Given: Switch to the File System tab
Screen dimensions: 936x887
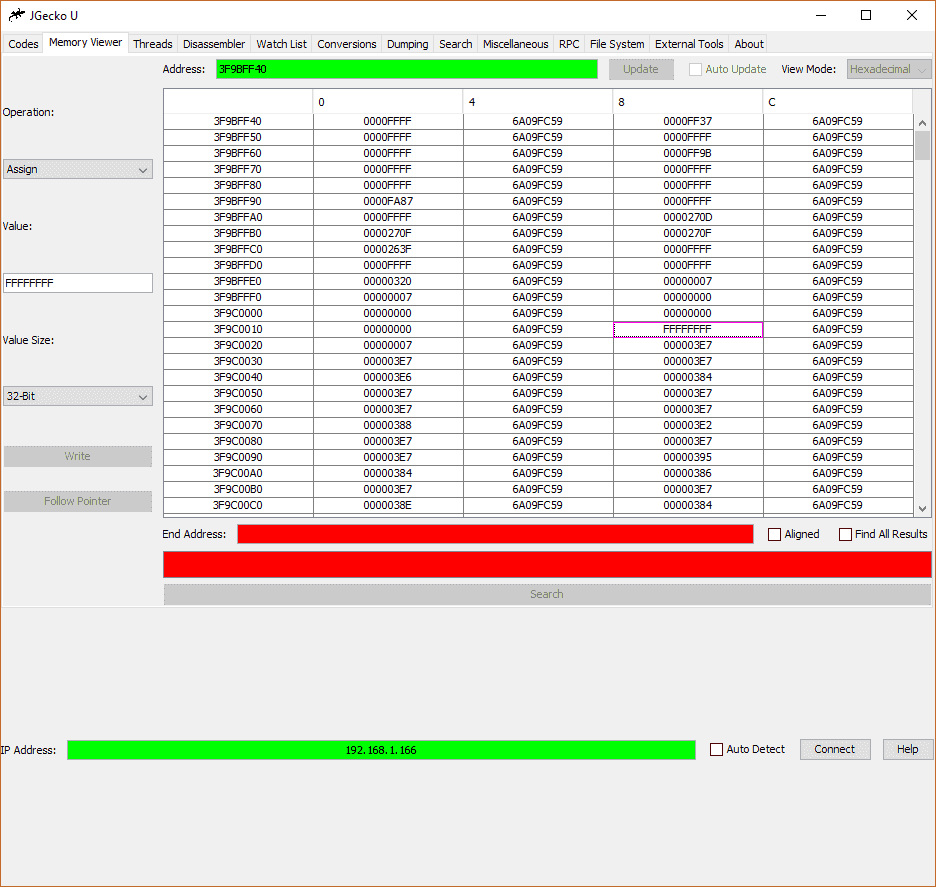Looking at the screenshot, I should (x=617, y=44).
